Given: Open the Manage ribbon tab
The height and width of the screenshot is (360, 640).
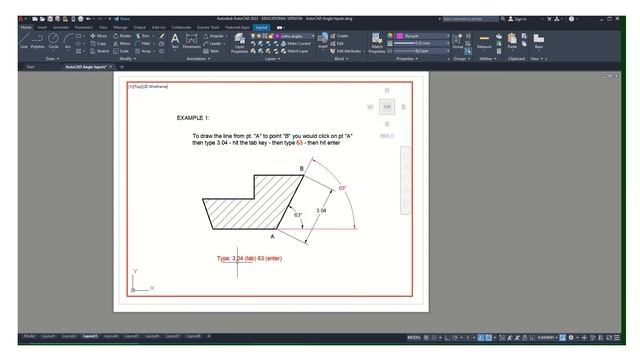Looking at the screenshot, I should coord(120,27).
